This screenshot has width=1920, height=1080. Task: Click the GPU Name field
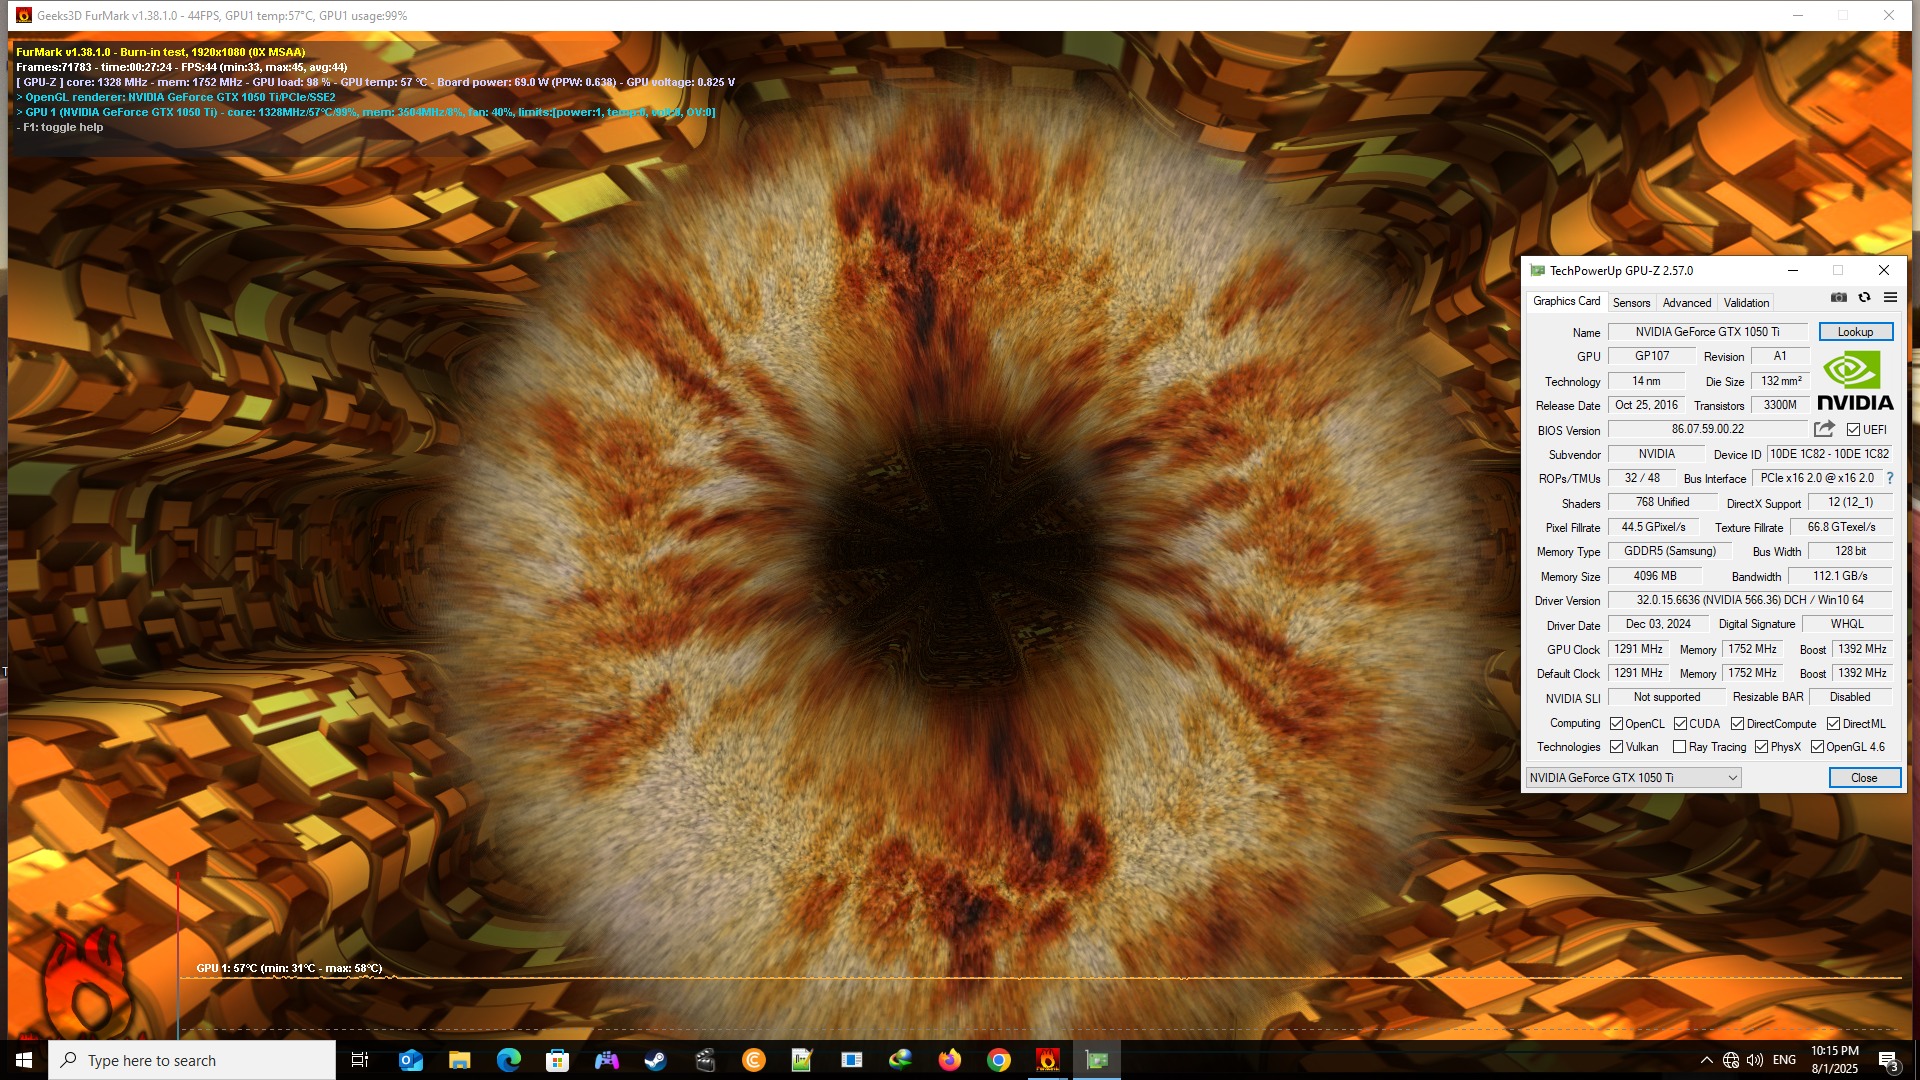click(1707, 332)
